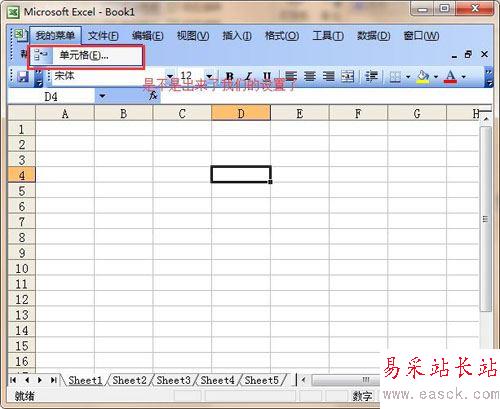
Task: Expand Standard toolbar options chevron beside Save
Action: [38, 77]
